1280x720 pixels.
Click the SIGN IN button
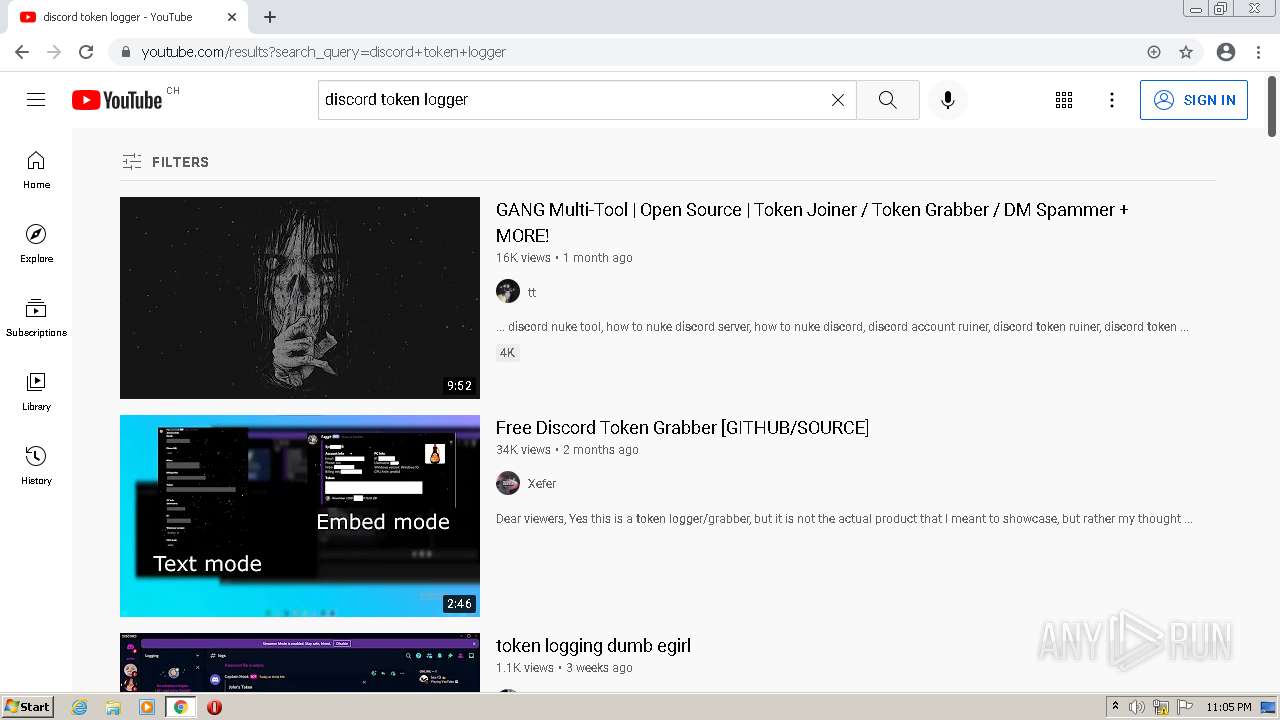(x=1194, y=100)
